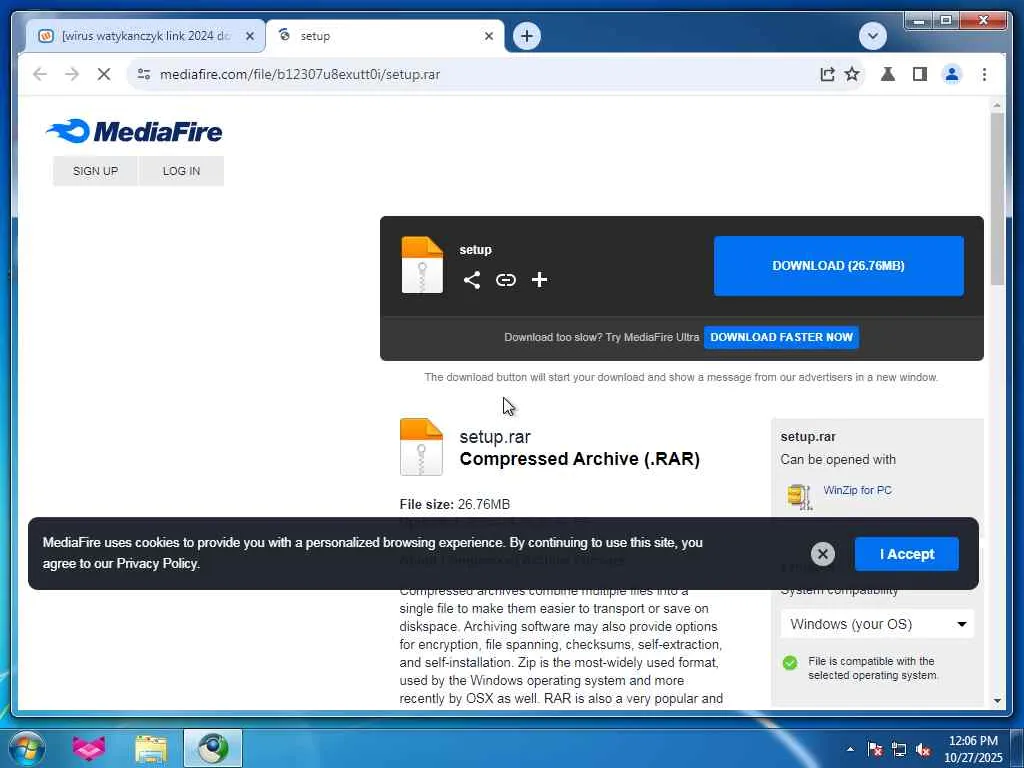The width and height of the screenshot is (1024, 768).
Task: Close the wirus watykanczyk tab
Action: [249, 36]
